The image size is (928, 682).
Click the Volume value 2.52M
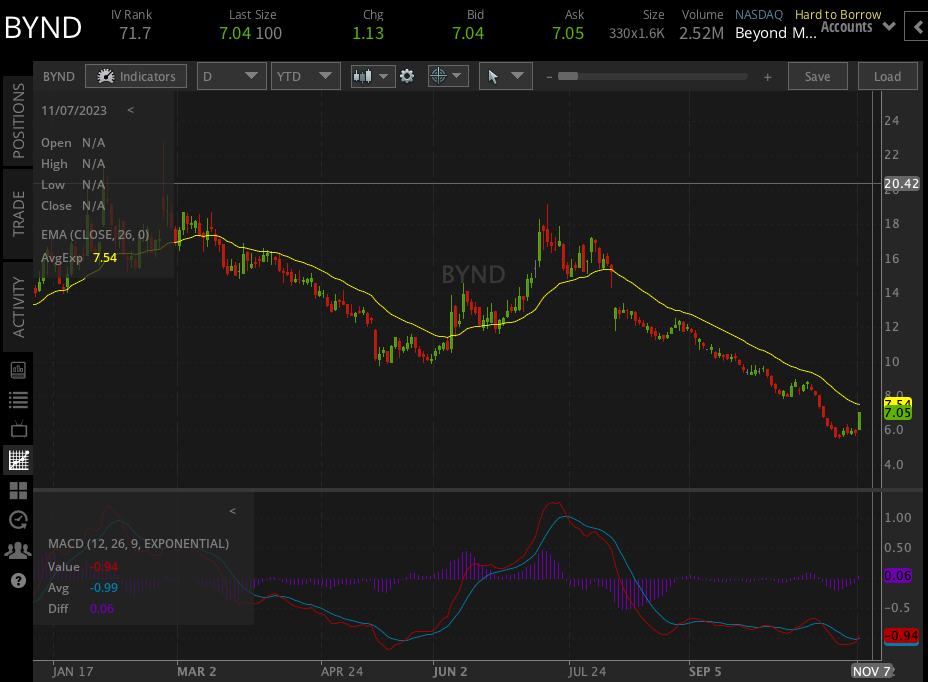click(701, 33)
